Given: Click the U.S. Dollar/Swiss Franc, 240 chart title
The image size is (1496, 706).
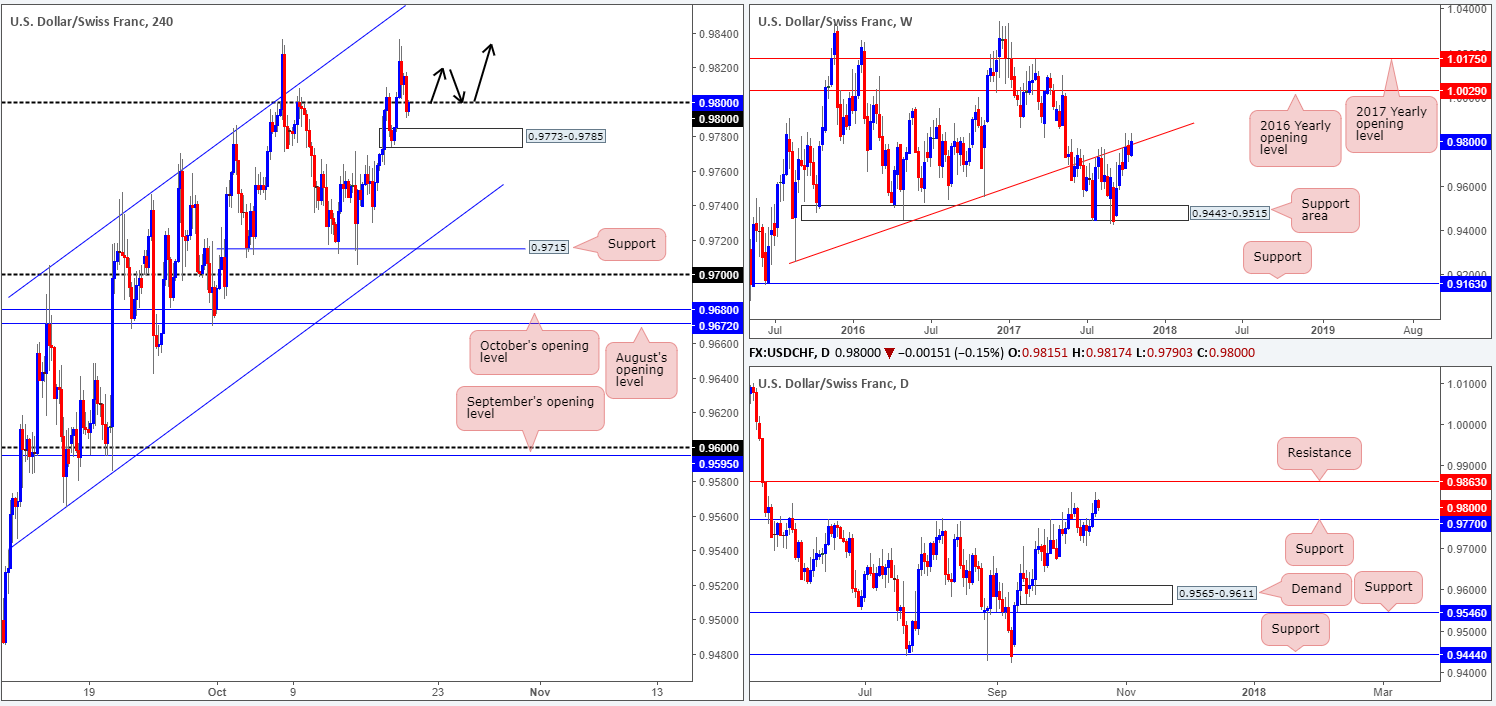Looking at the screenshot, I should pos(92,21).
